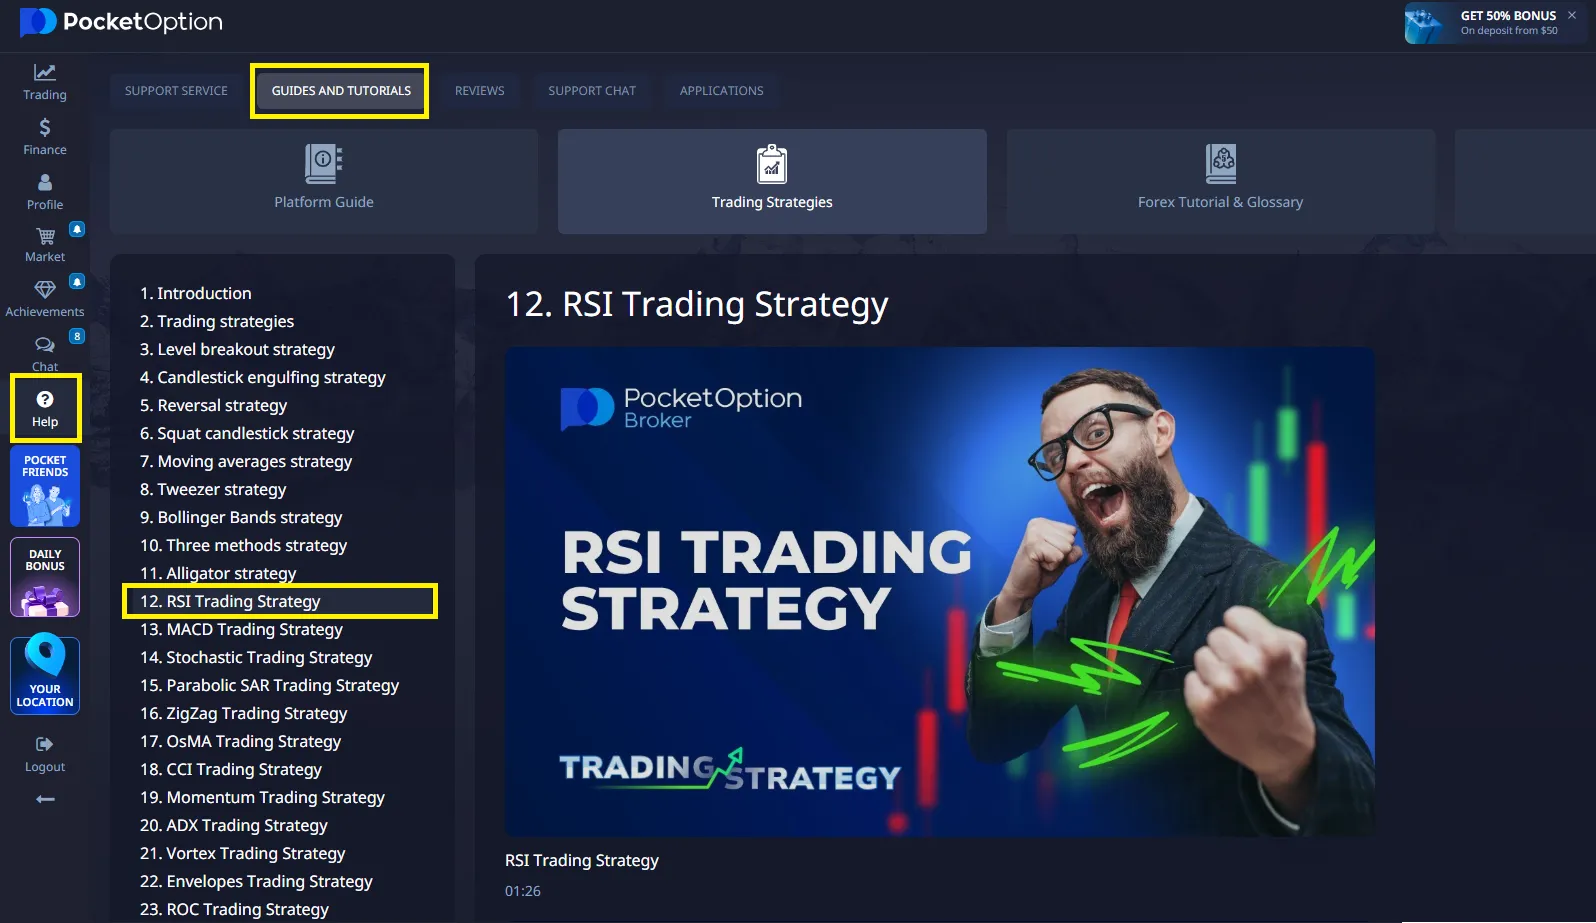Viewport: 1596px width, 923px height.
Task: Open 3. Level breakout strategy
Action: point(237,349)
